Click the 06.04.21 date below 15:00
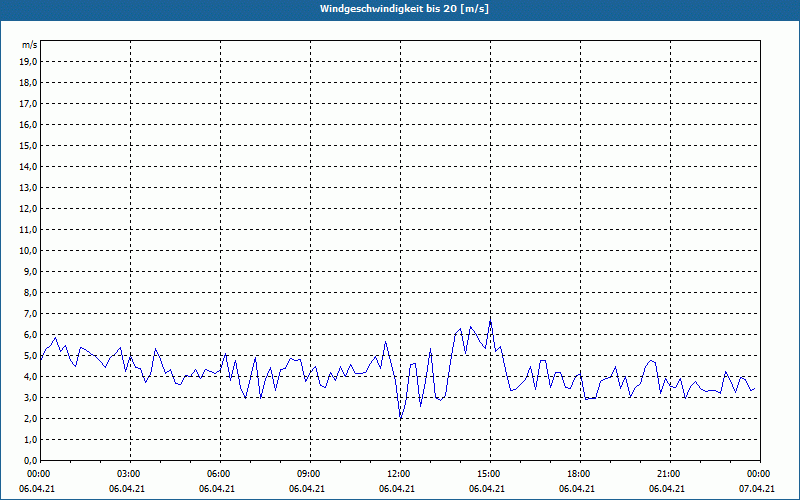The height and width of the screenshot is (500, 800). click(x=487, y=489)
